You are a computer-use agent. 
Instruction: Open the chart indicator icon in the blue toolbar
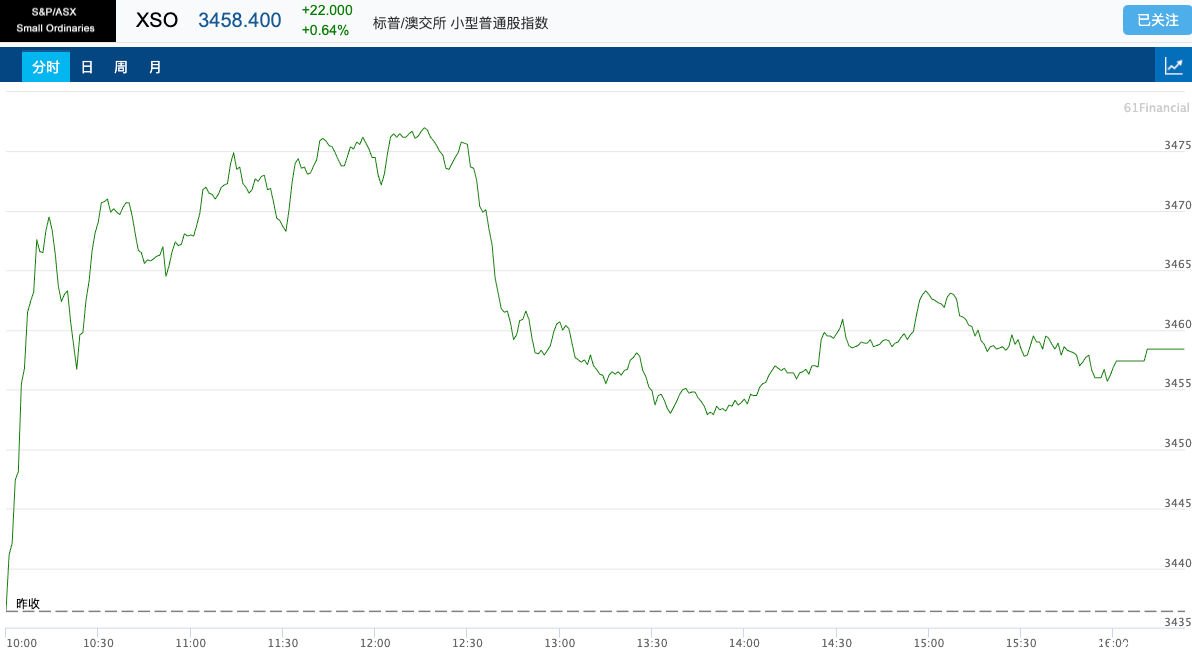[1173, 66]
